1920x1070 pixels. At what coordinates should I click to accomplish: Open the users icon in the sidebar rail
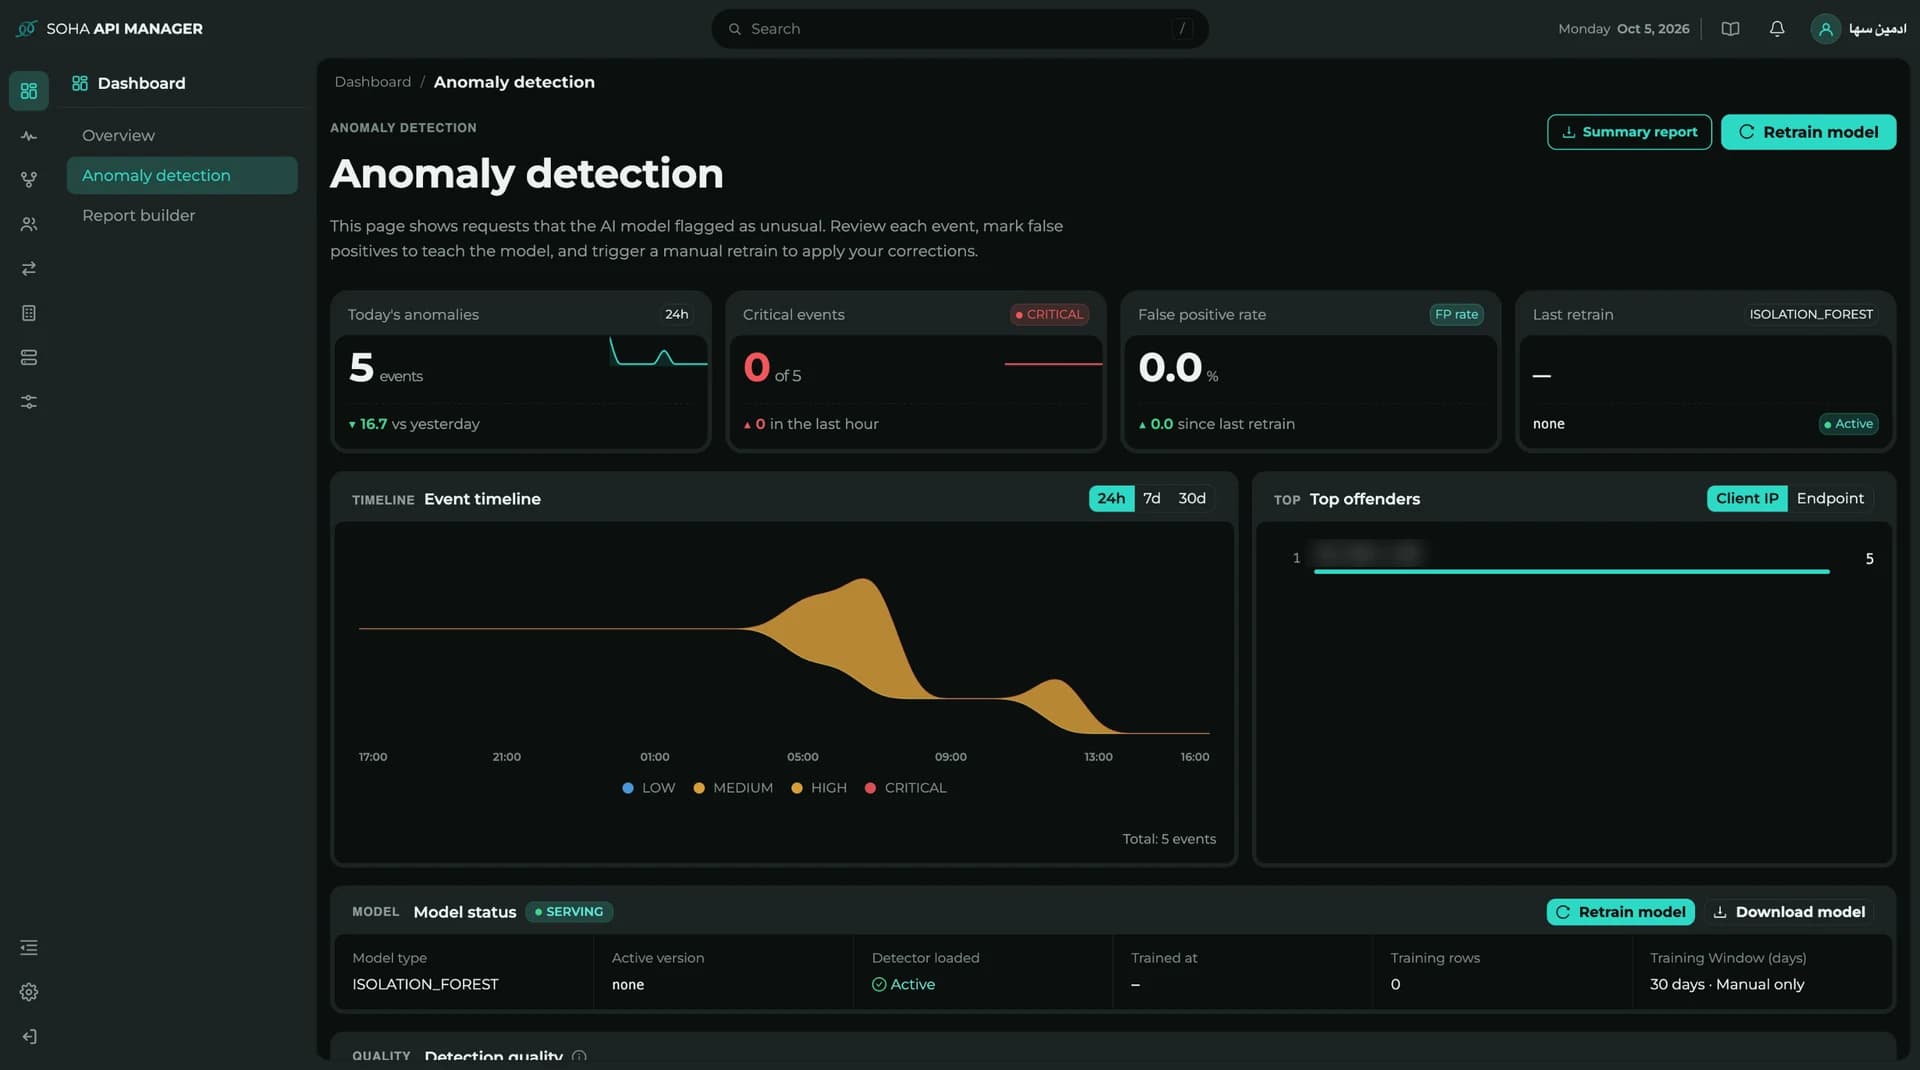(29, 224)
